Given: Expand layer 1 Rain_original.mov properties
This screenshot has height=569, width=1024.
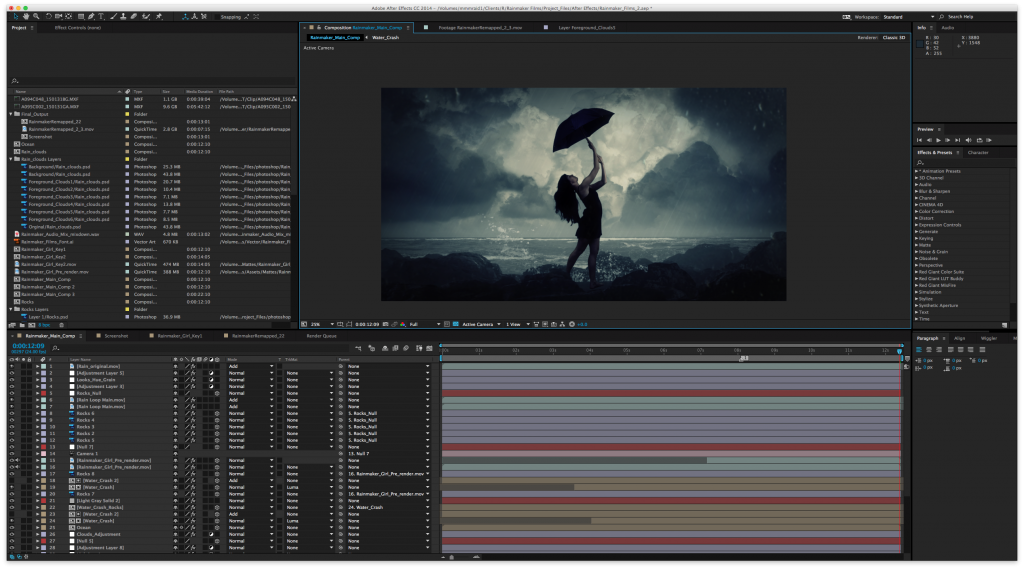Looking at the screenshot, I should tap(37, 366).
